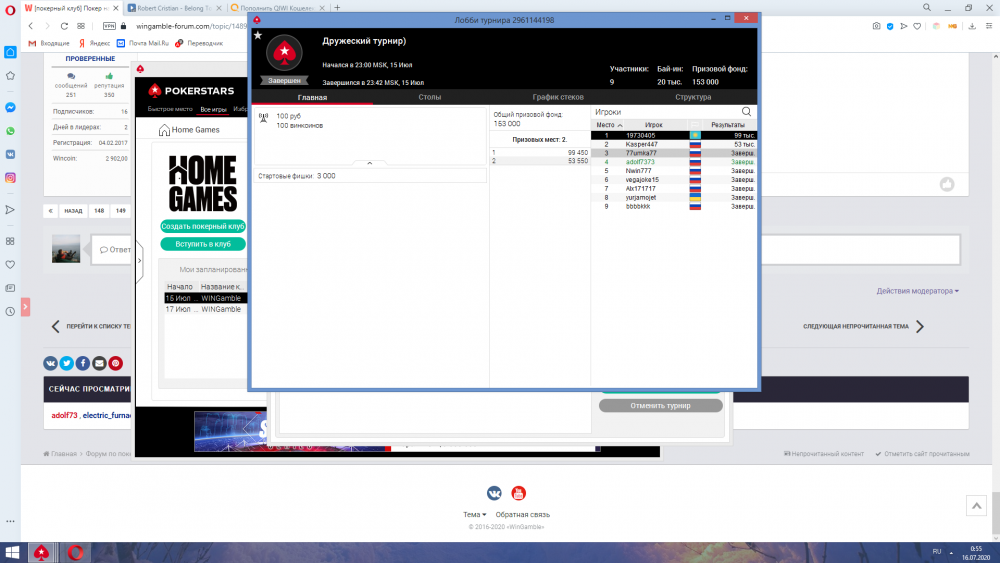Click the Opera snapshot camera icon
This screenshot has width=1000, height=563.
(876, 26)
